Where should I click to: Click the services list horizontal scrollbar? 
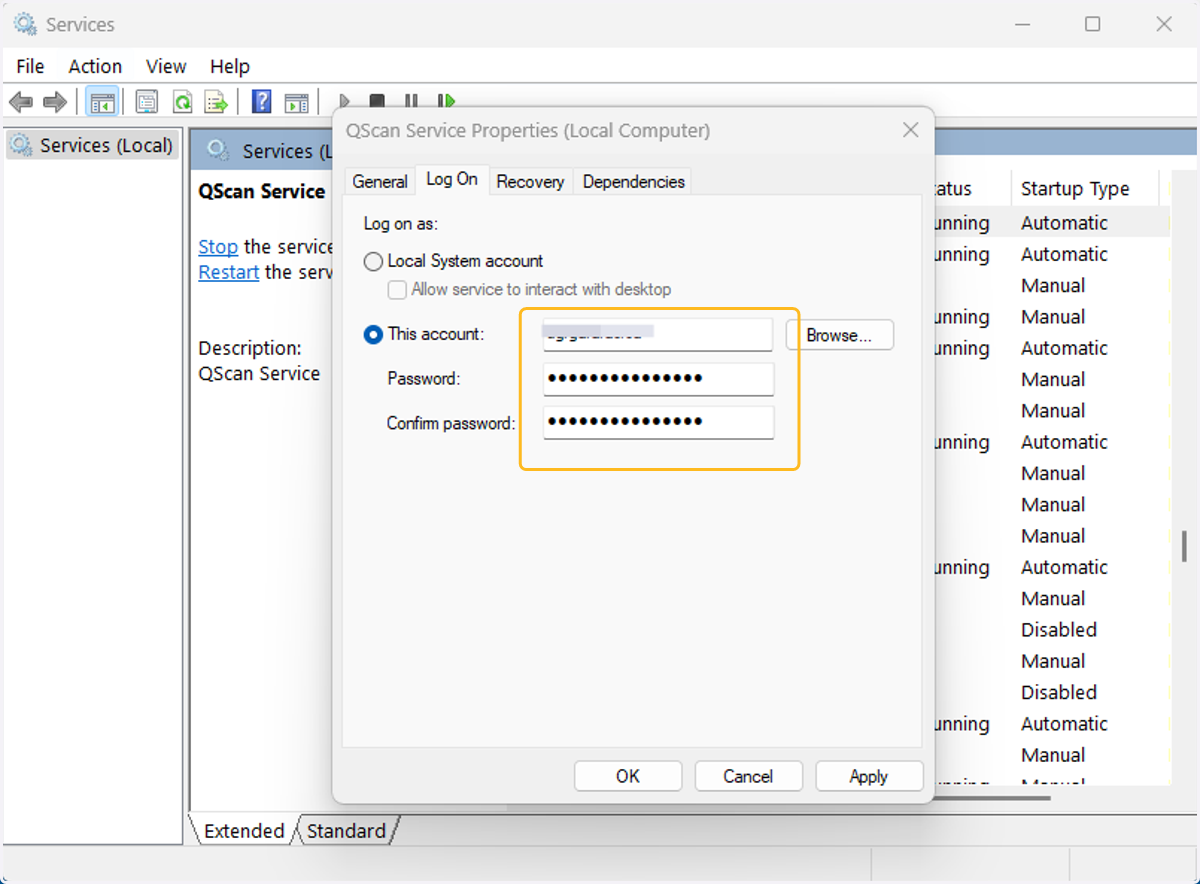pos(990,798)
